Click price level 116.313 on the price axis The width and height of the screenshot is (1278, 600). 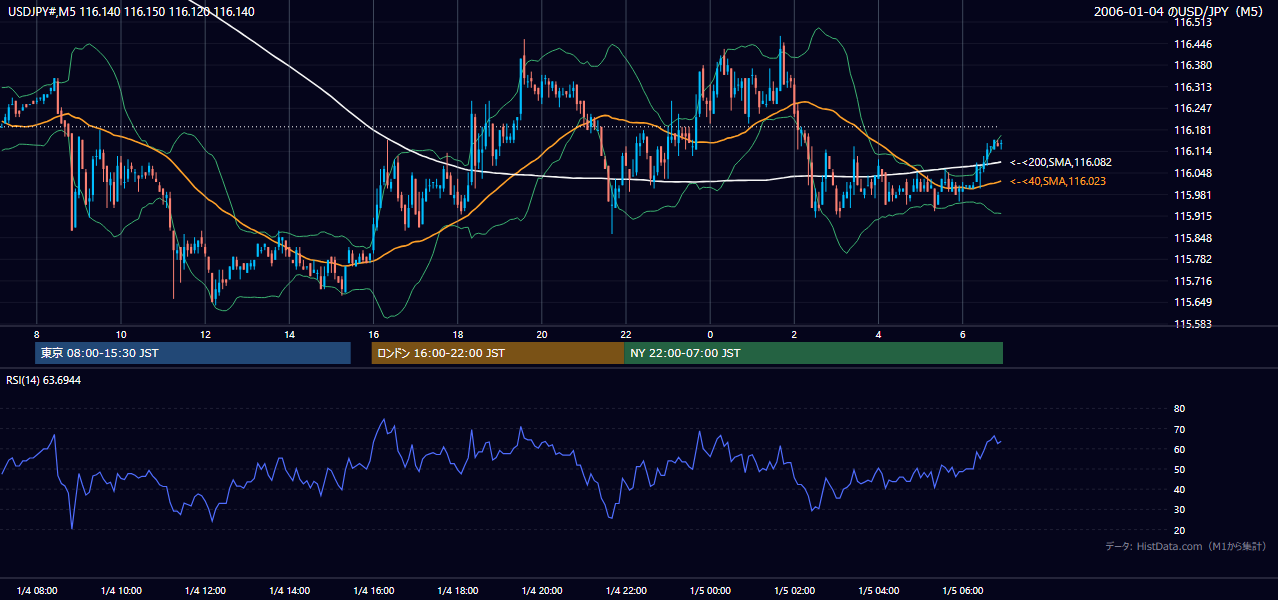pyautogui.click(x=1192, y=87)
